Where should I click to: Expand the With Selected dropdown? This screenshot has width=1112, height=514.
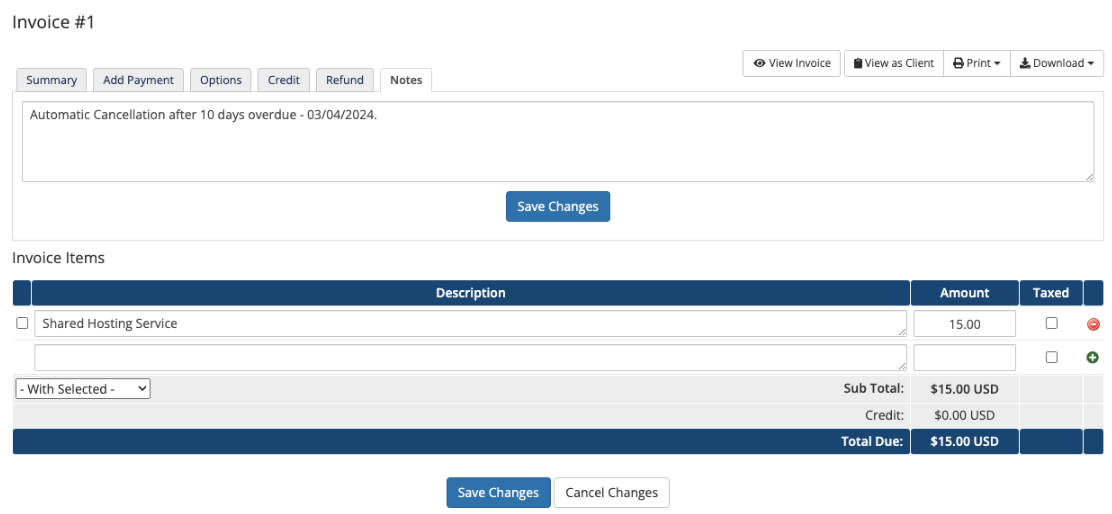coord(83,389)
